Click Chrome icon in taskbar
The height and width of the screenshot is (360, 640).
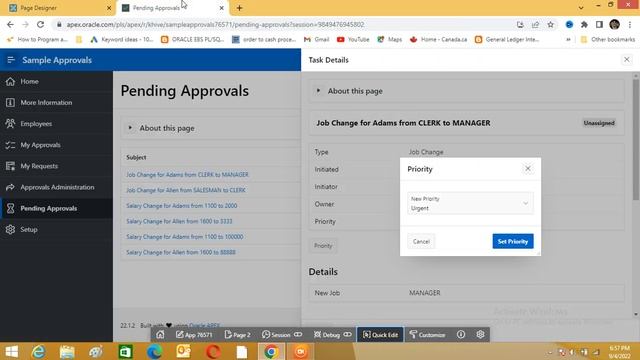[x=271, y=351]
